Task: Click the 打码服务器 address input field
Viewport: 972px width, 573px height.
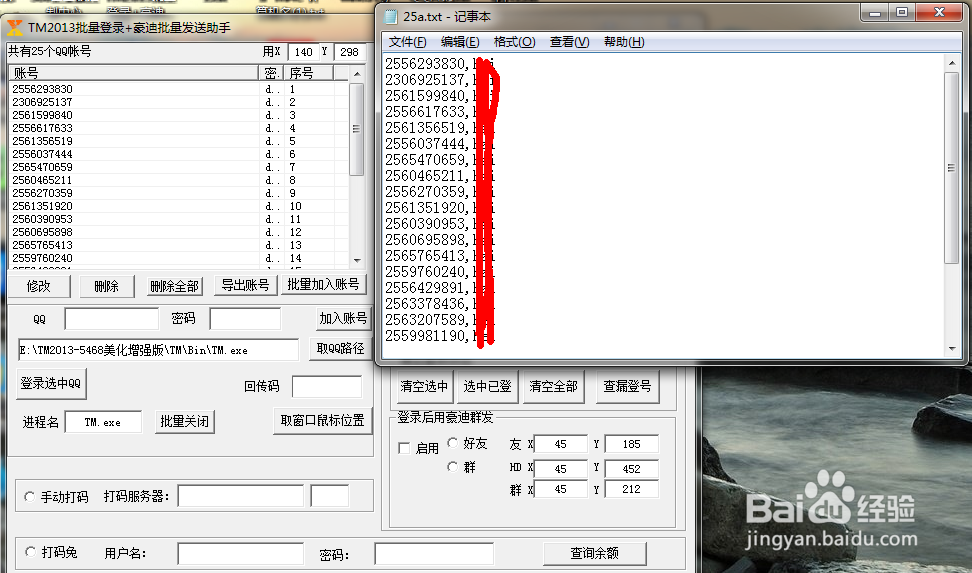Action: click(x=241, y=496)
